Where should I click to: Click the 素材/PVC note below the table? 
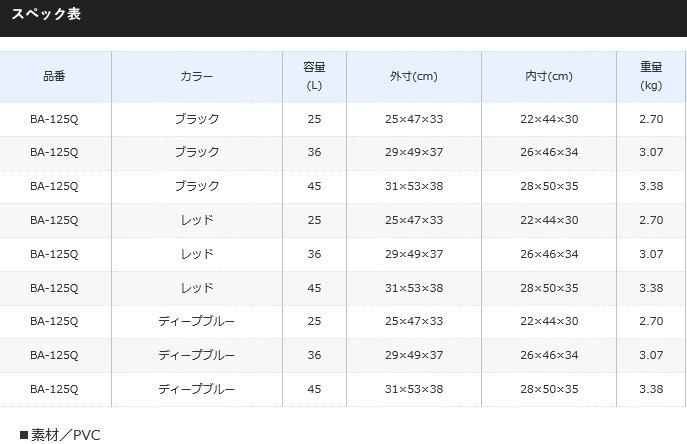tap(61, 435)
